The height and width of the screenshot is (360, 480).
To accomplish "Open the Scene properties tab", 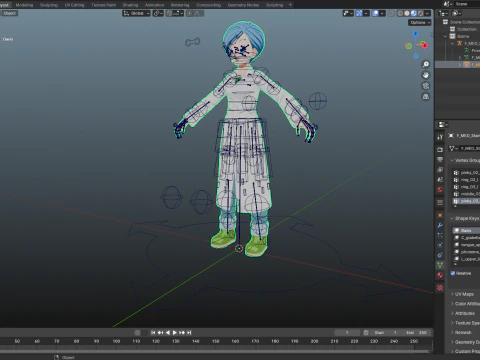I will click(x=440, y=179).
